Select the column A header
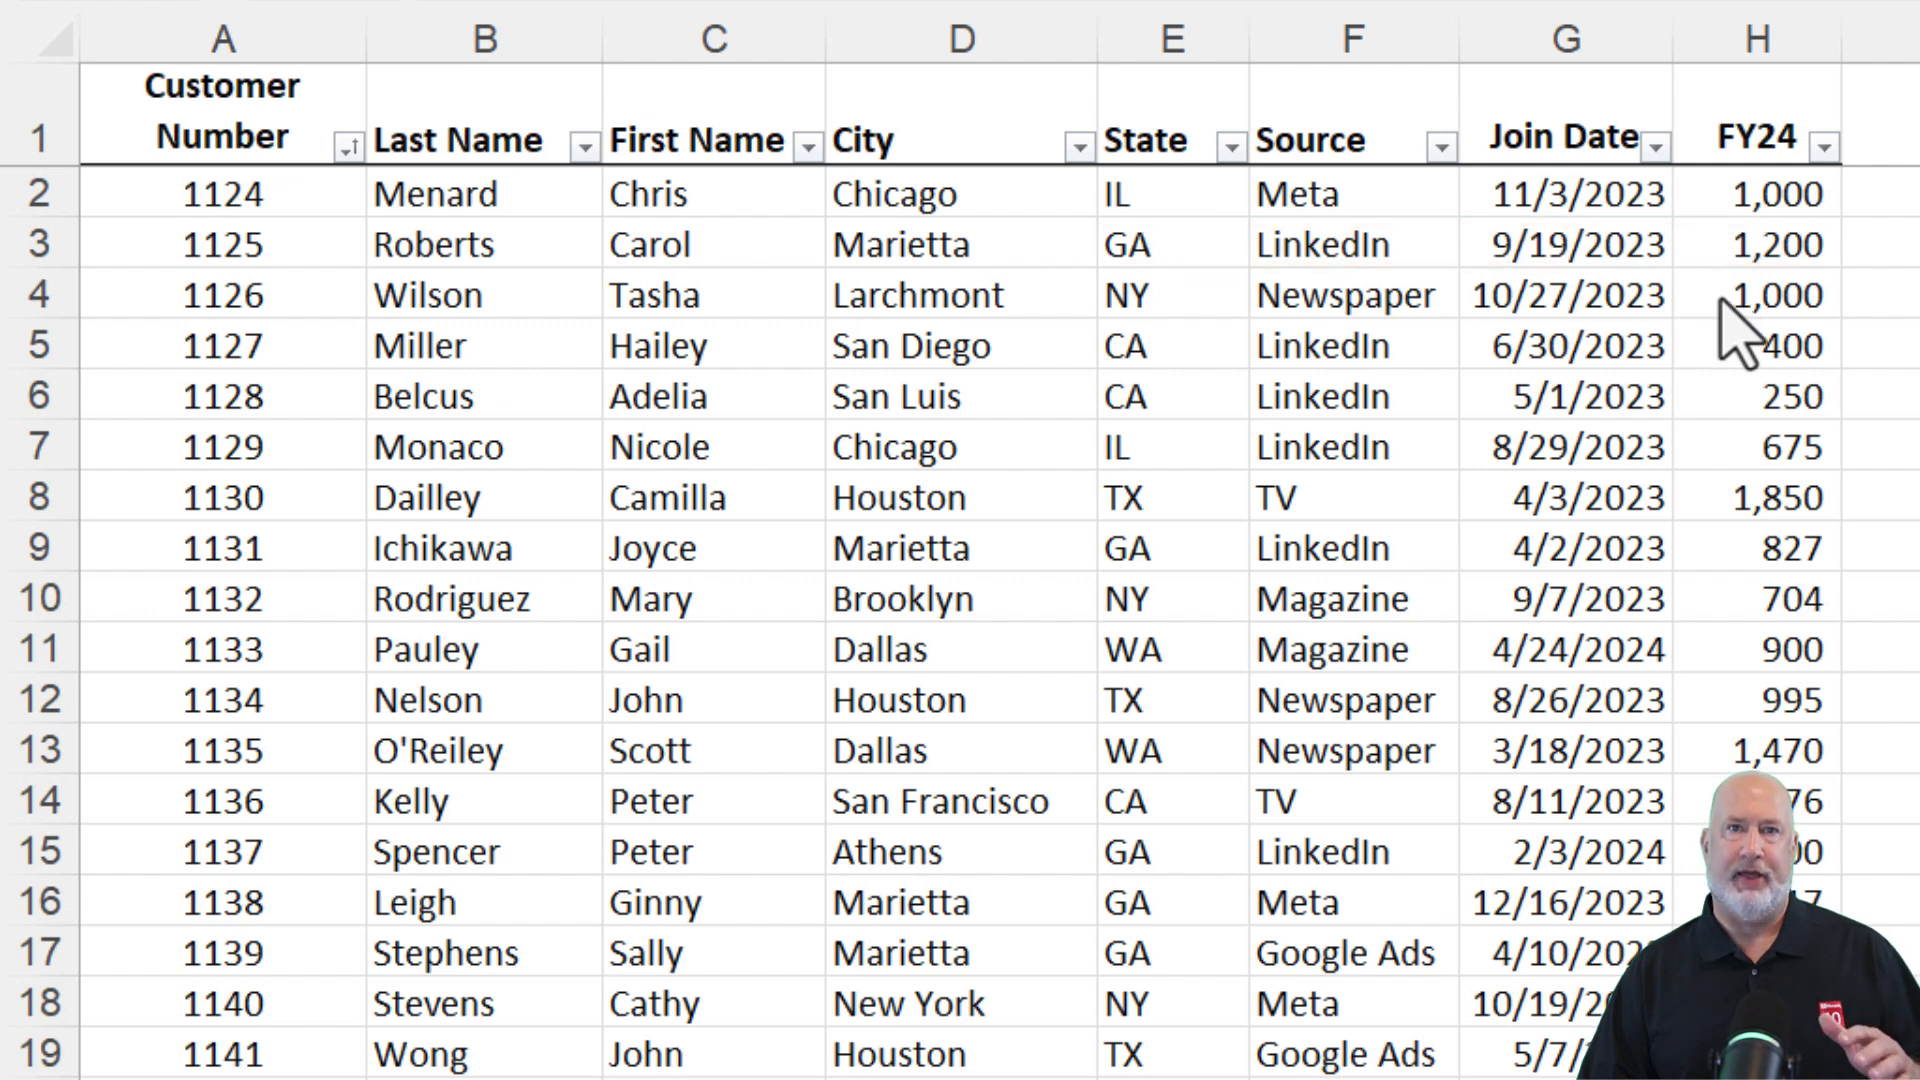1920x1080 pixels. [x=222, y=38]
